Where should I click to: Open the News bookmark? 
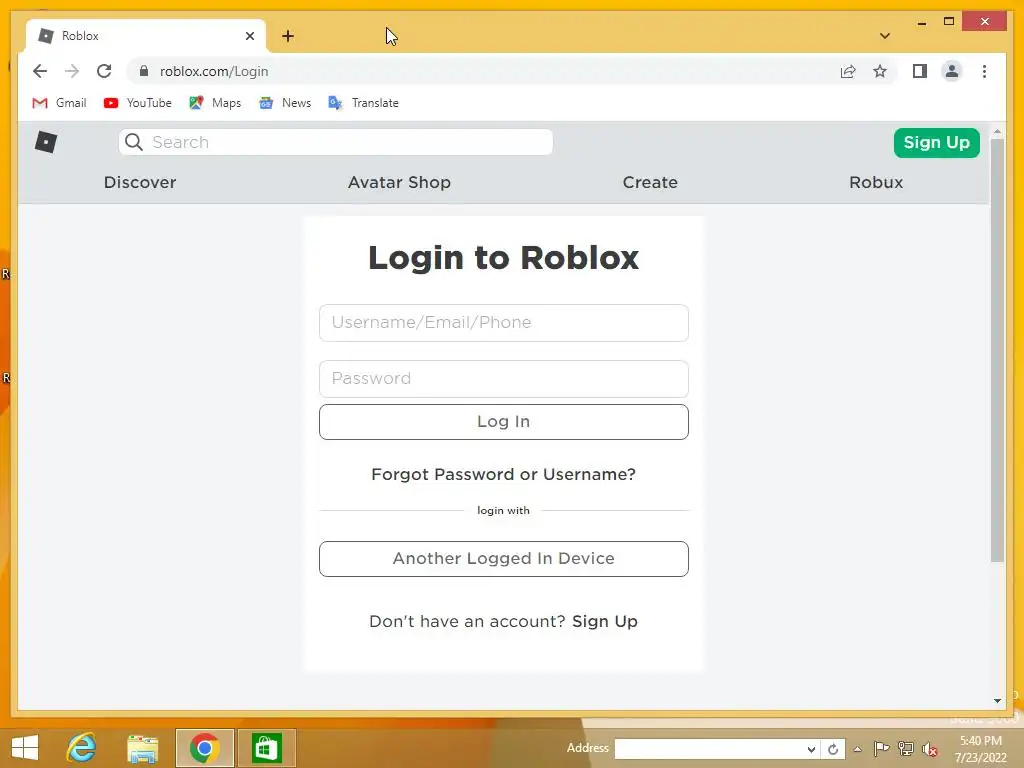[285, 103]
